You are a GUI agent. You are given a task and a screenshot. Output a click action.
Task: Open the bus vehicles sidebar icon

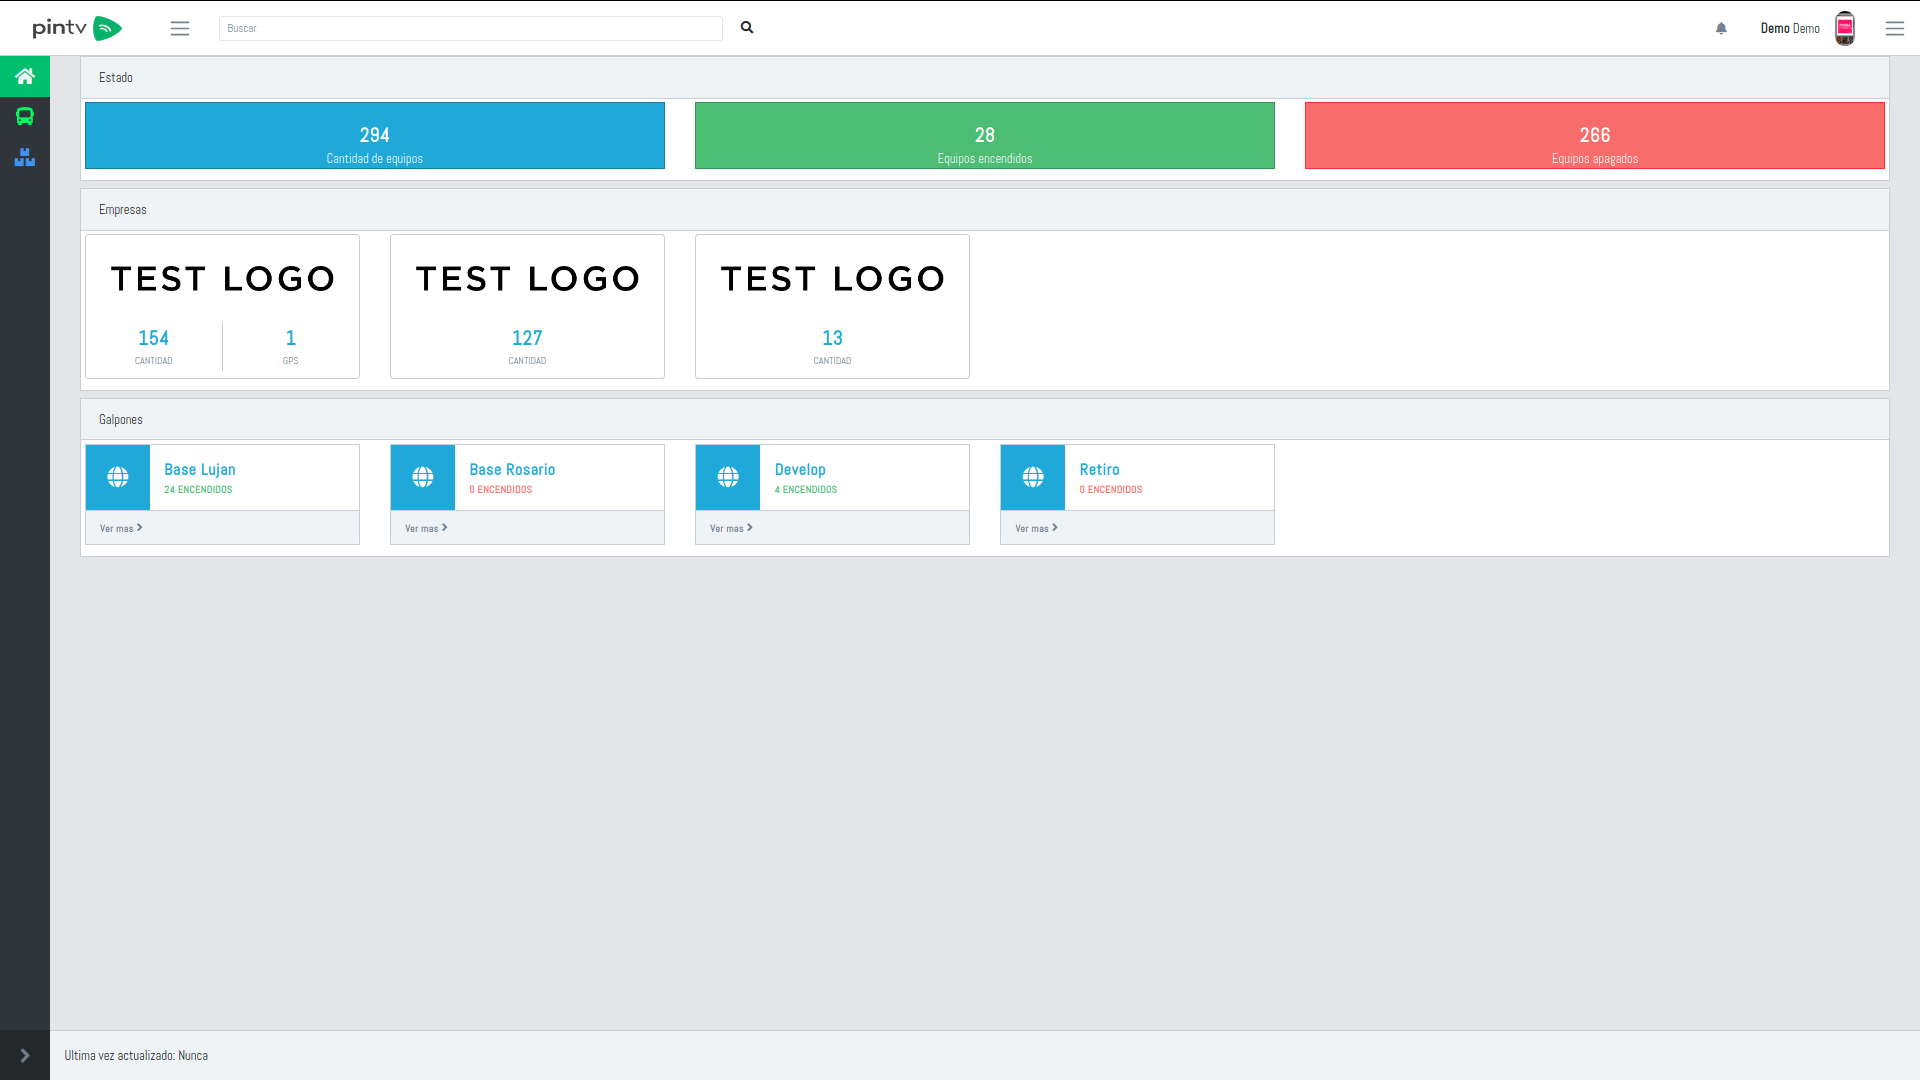(25, 117)
